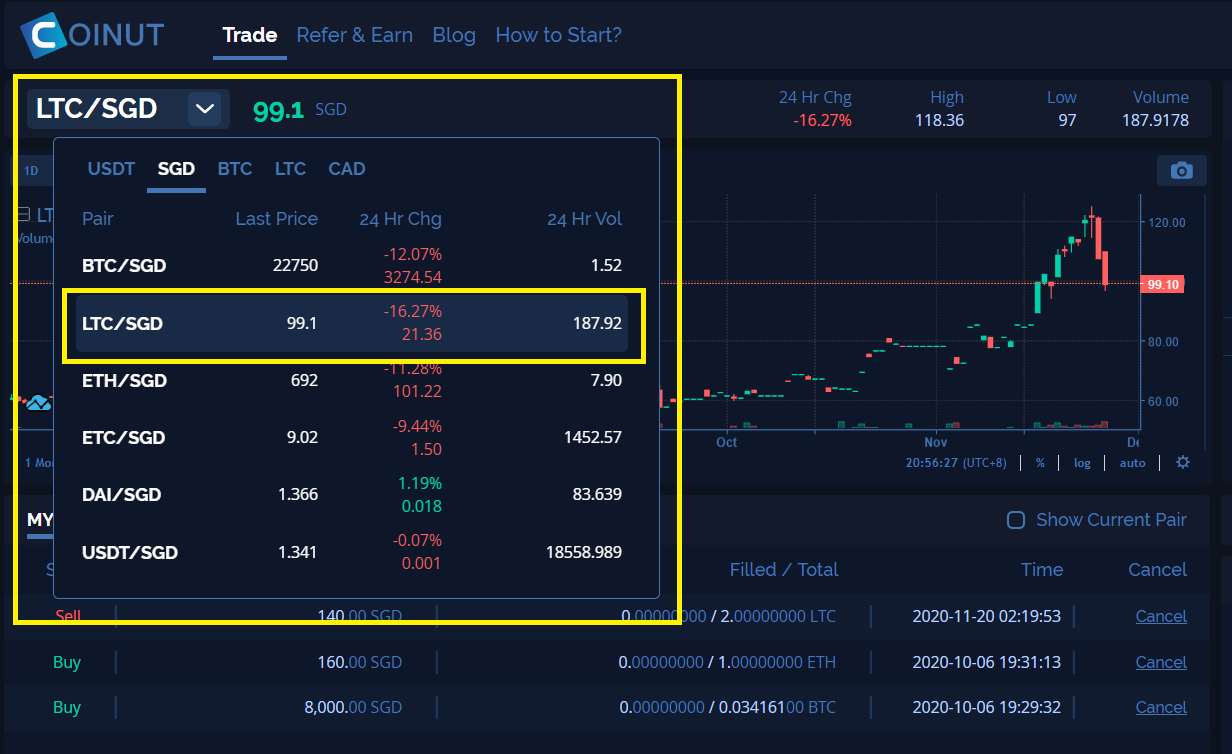Click the ETC/SGD volume 1452.57
The height and width of the screenshot is (754, 1232).
(593, 438)
